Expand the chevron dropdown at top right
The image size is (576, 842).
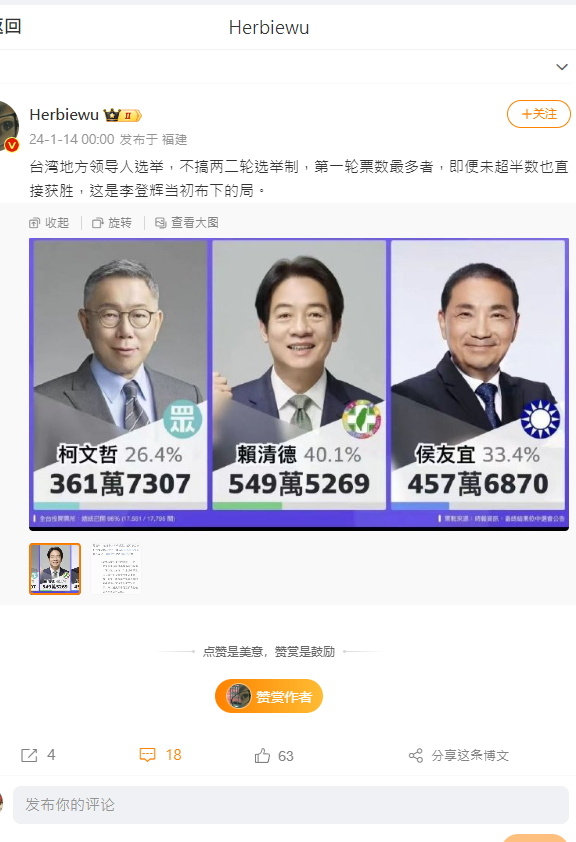(x=562, y=67)
